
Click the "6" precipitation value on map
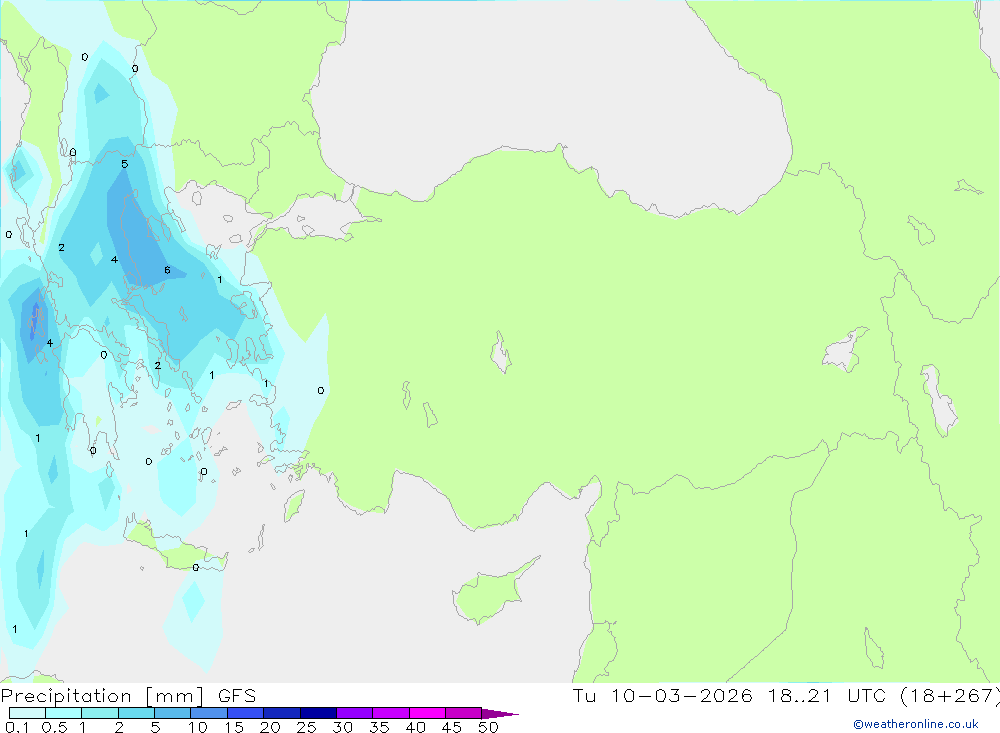pos(167,270)
